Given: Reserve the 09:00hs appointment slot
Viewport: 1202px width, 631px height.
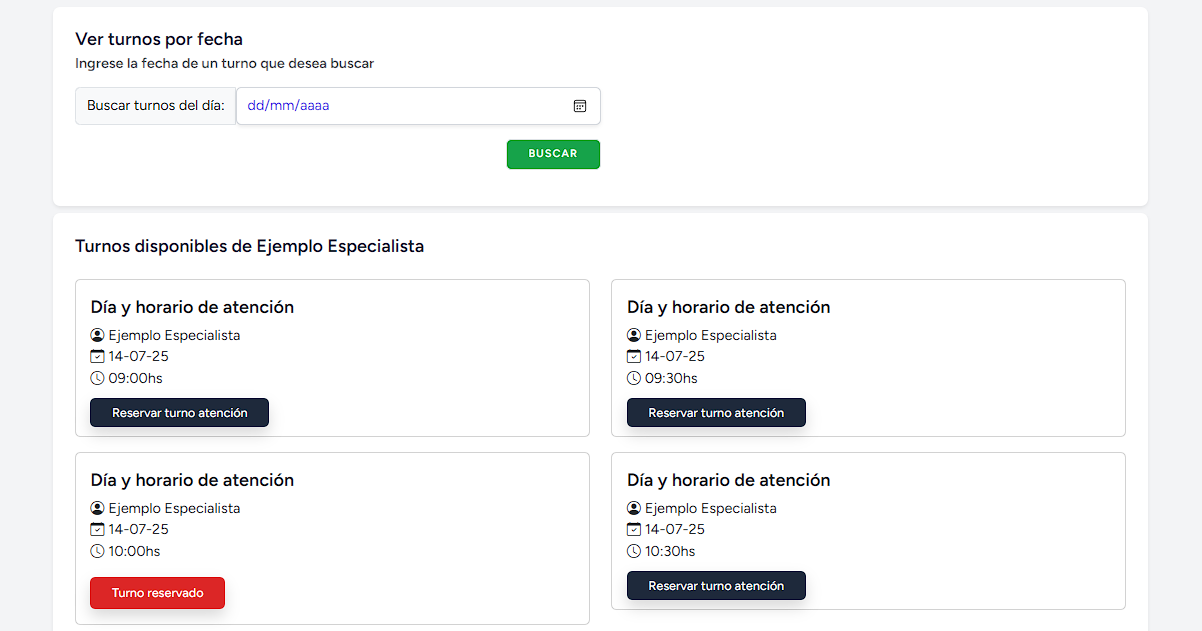Looking at the screenshot, I should pos(179,413).
